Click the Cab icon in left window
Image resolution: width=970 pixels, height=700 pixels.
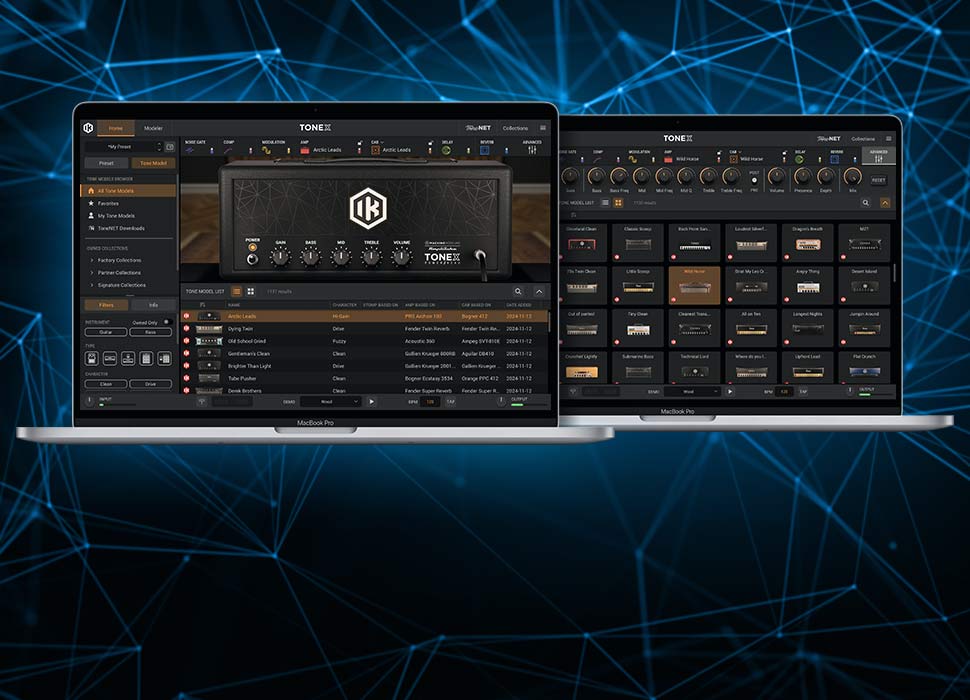click(x=375, y=150)
